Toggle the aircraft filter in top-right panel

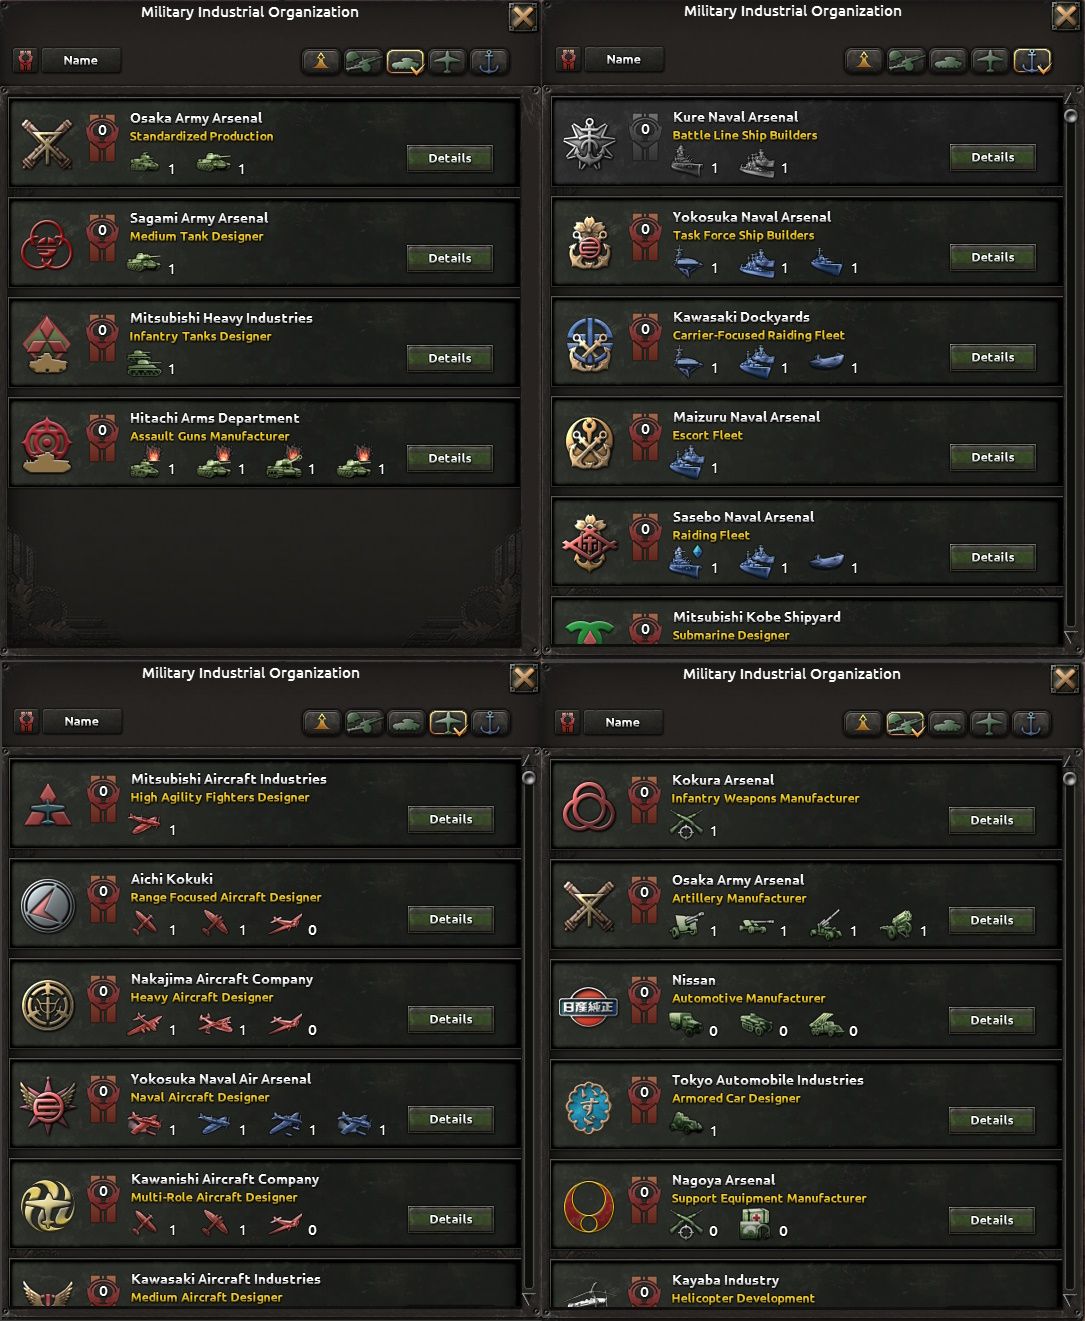pyautogui.click(x=990, y=60)
